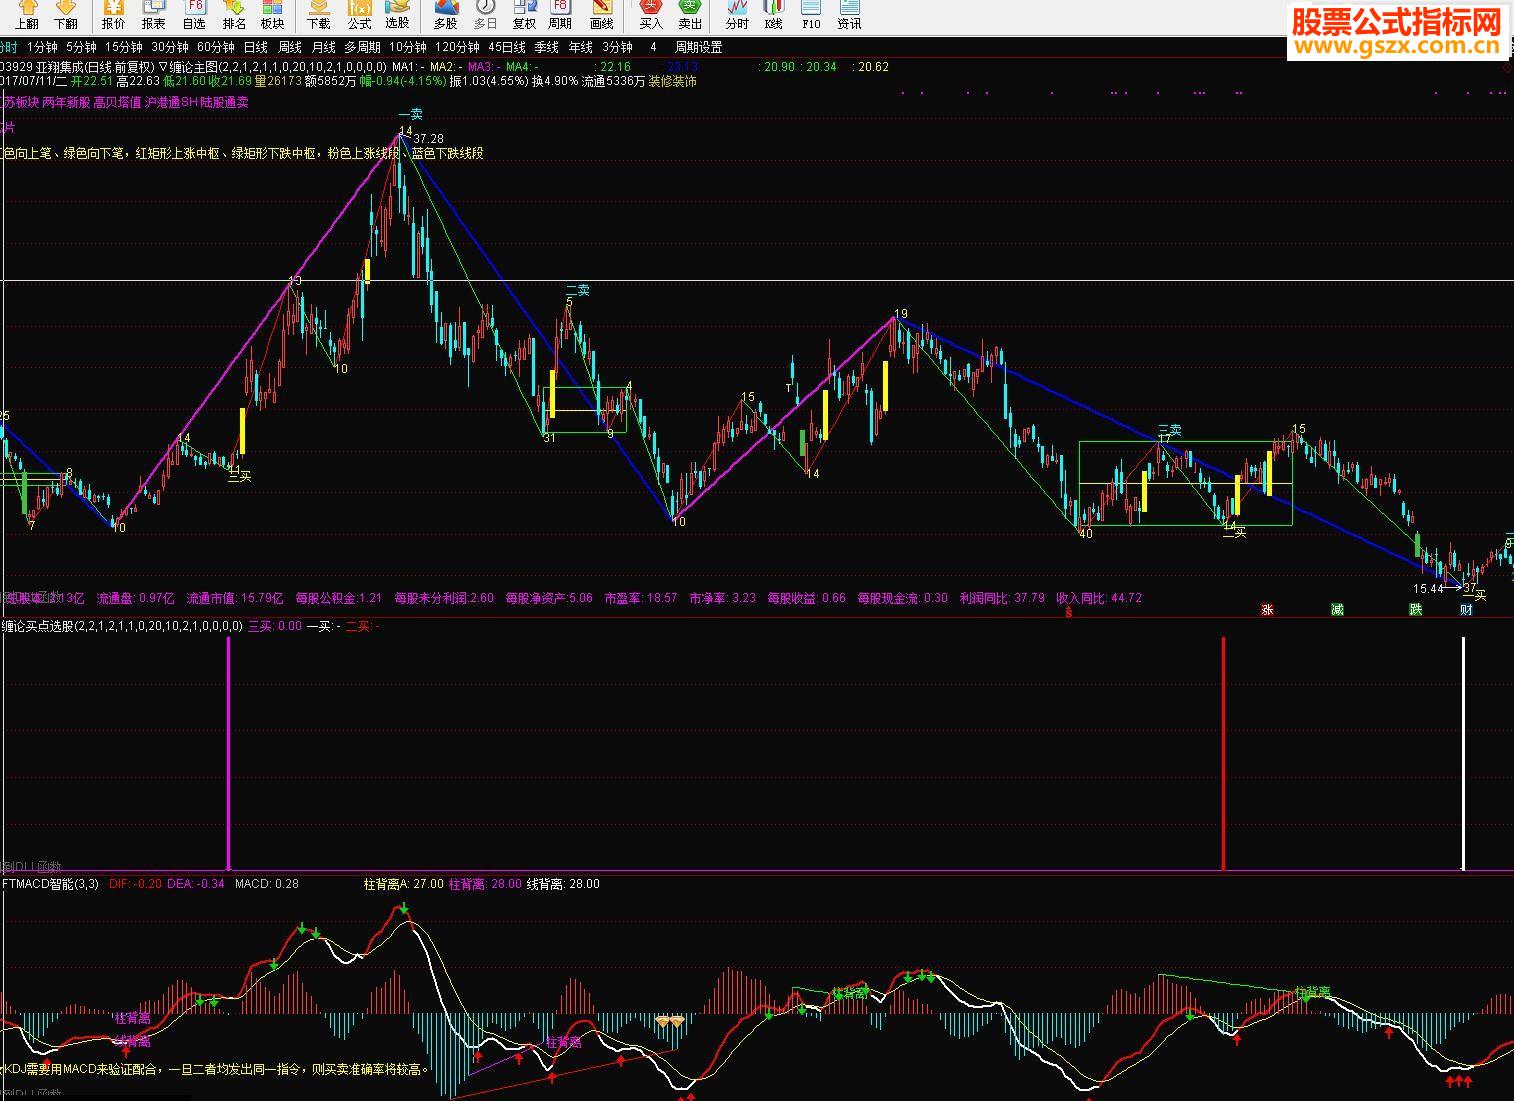Select the 3分钟 period tab
The height and width of the screenshot is (1101, 1514).
point(617,47)
